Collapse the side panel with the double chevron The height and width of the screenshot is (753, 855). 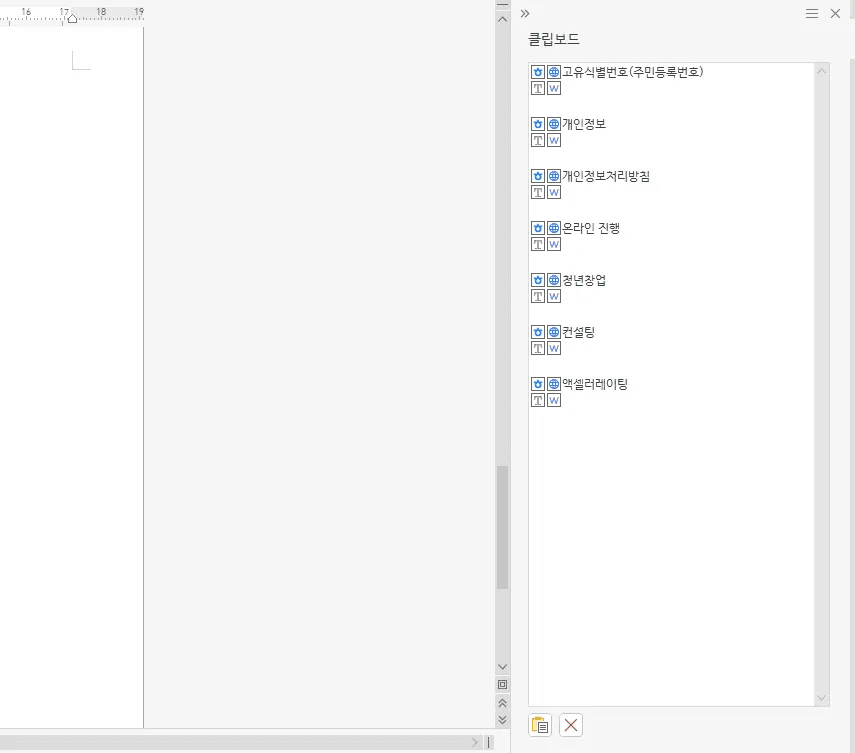(x=525, y=13)
